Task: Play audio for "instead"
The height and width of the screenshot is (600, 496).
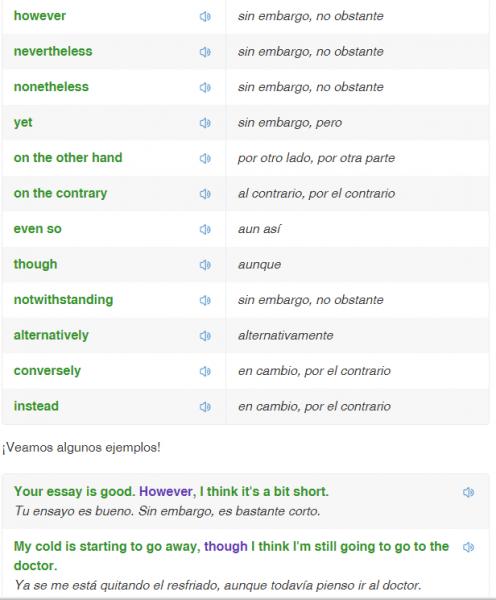Action: pos(205,407)
